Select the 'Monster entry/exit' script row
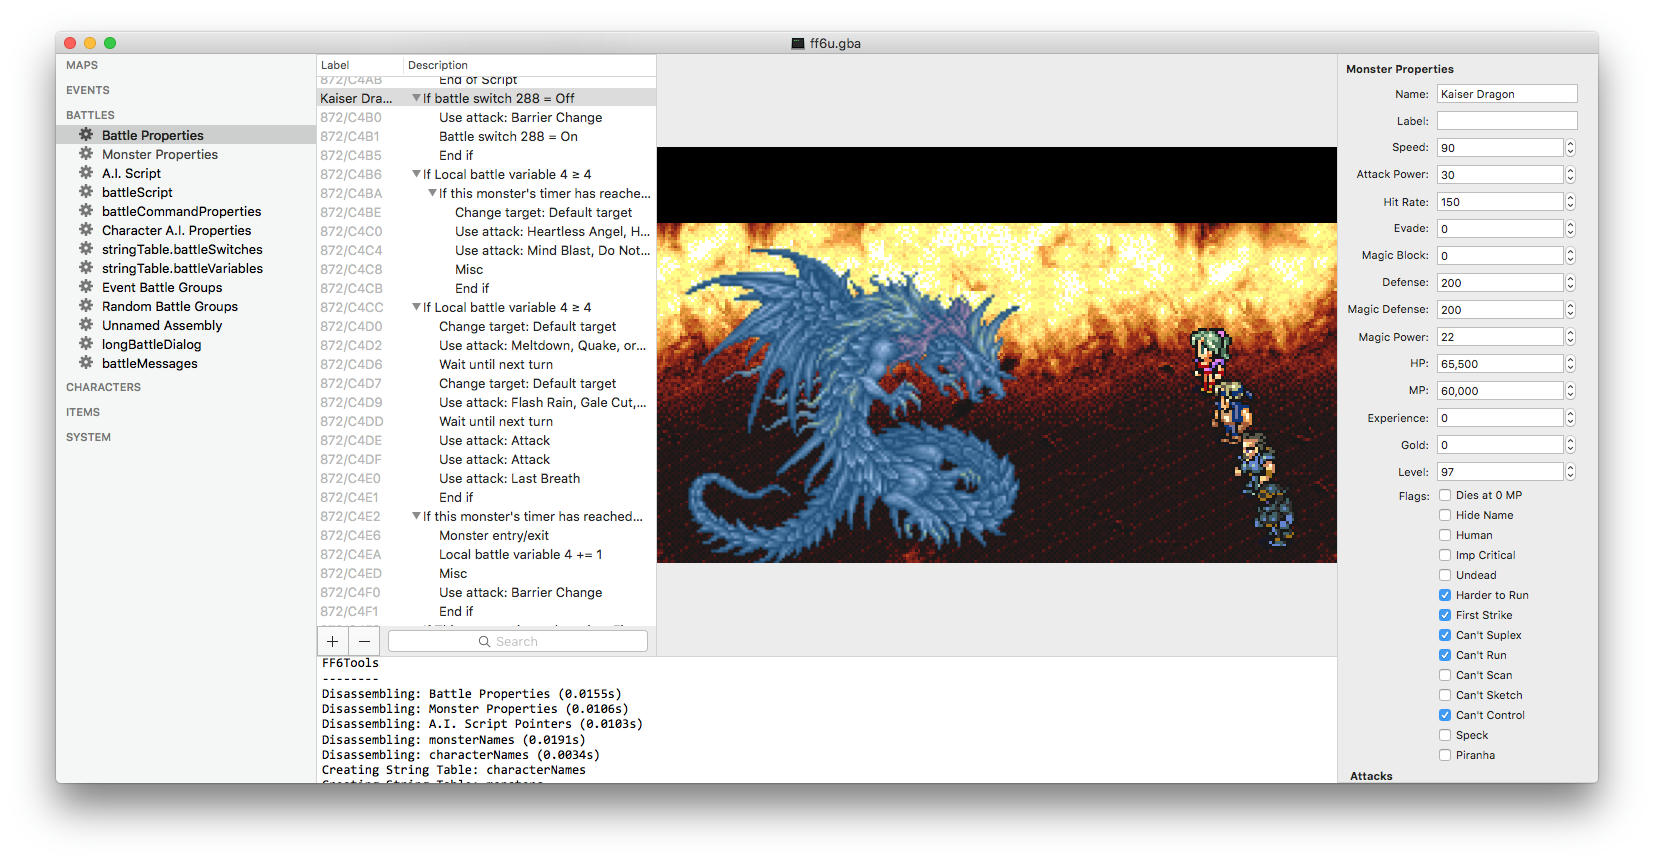Viewport: 1654px width, 863px height. pyautogui.click(x=486, y=535)
